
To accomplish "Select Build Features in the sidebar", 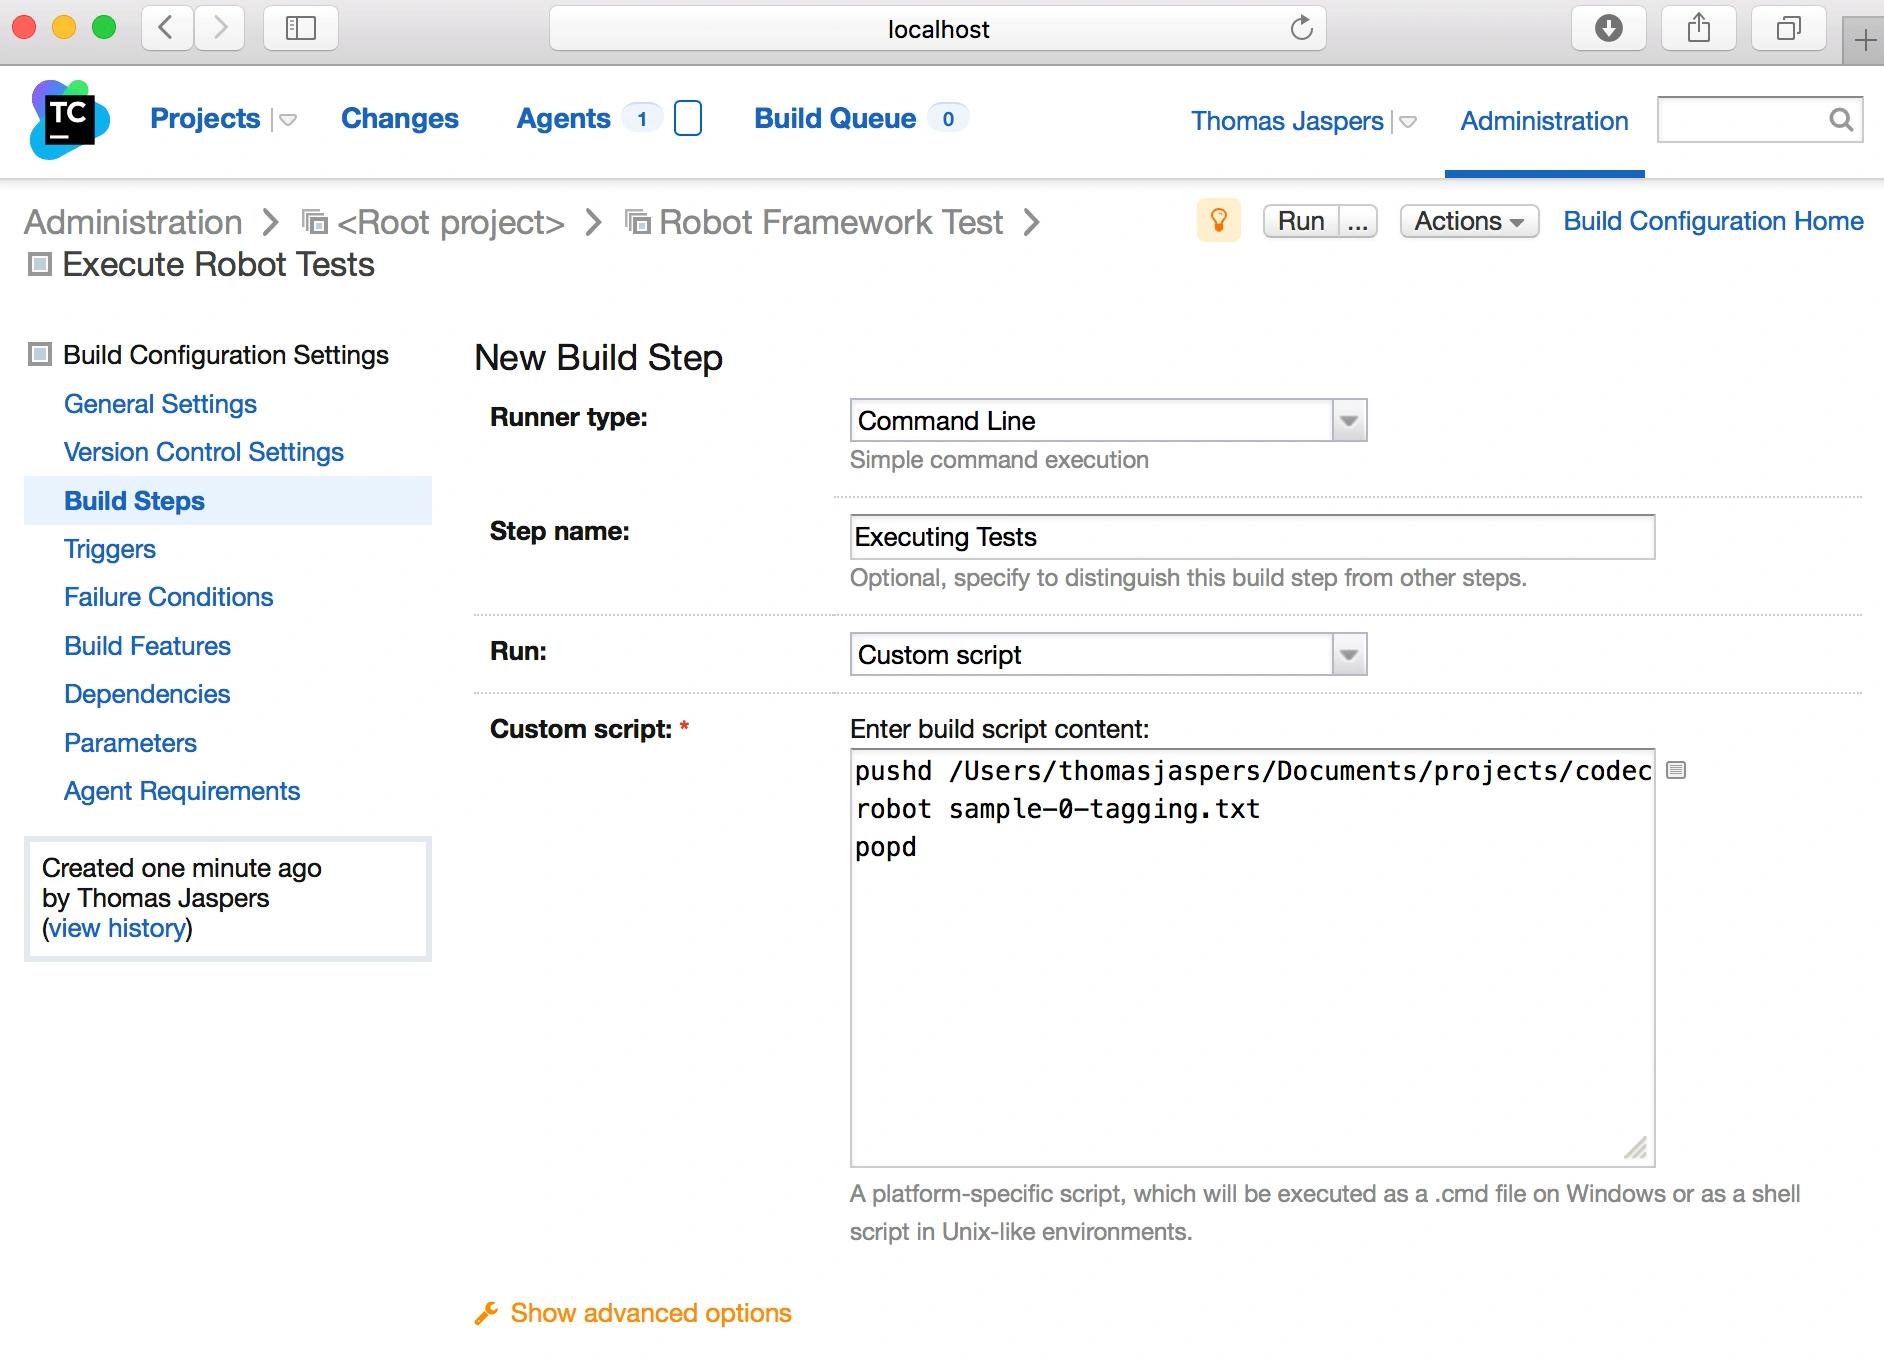I will pyautogui.click(x=147, y=646).
